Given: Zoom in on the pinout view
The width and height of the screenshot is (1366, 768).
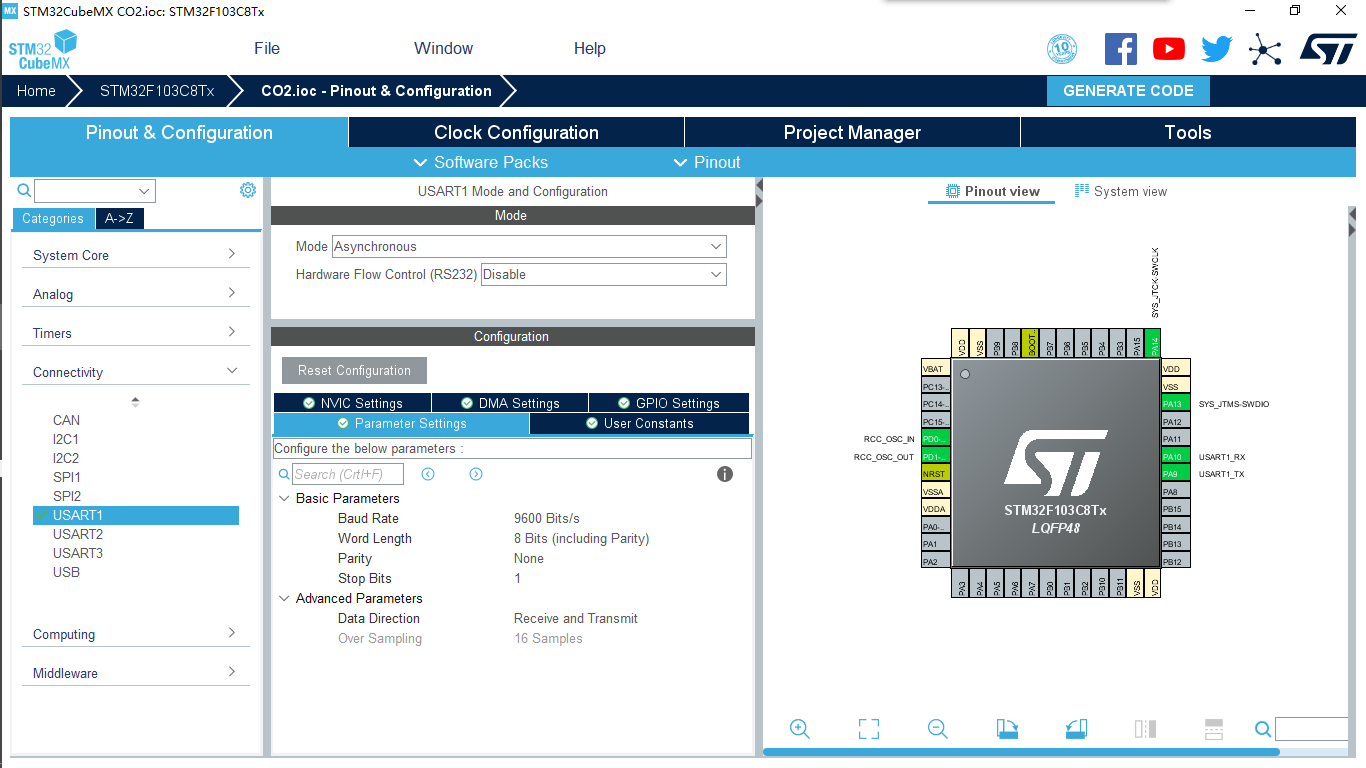Looking at the screenshot, I should [799, 729].
